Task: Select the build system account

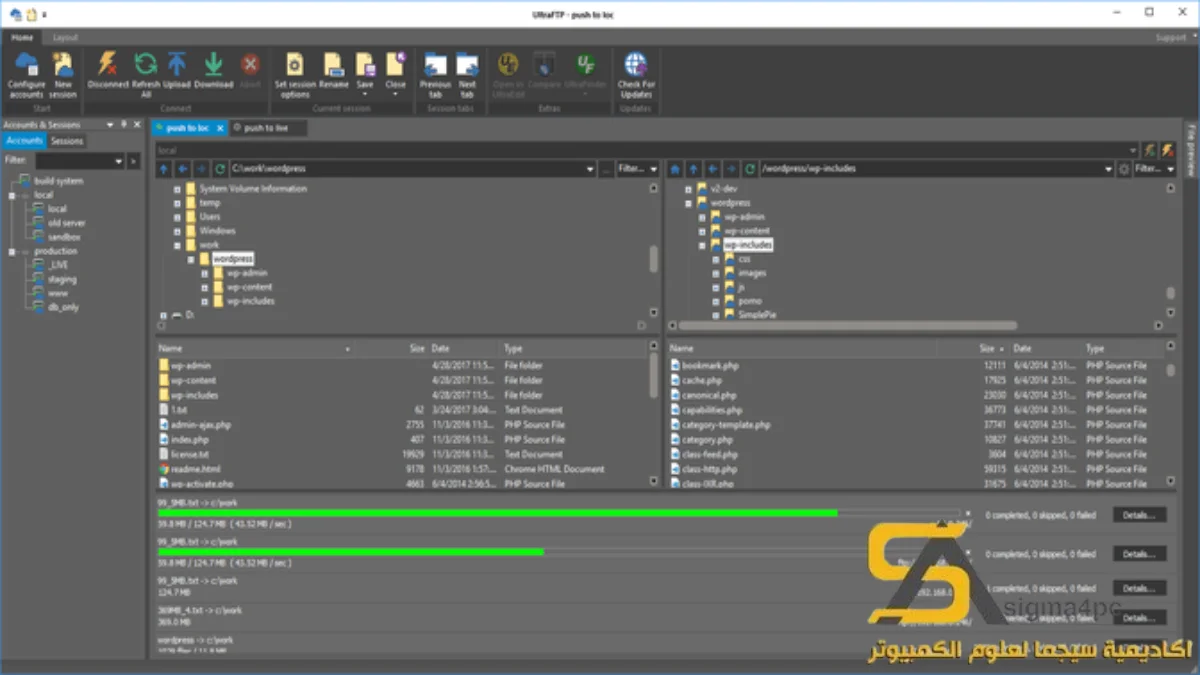Action: click(x=58, y=181)
